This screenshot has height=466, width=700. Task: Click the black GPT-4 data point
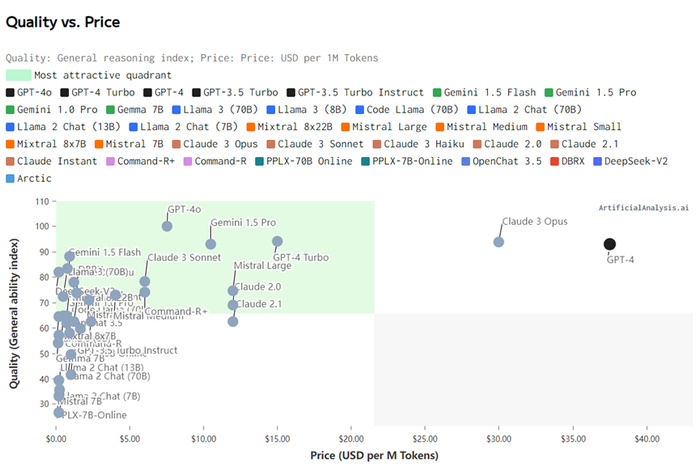coord(610,244)
